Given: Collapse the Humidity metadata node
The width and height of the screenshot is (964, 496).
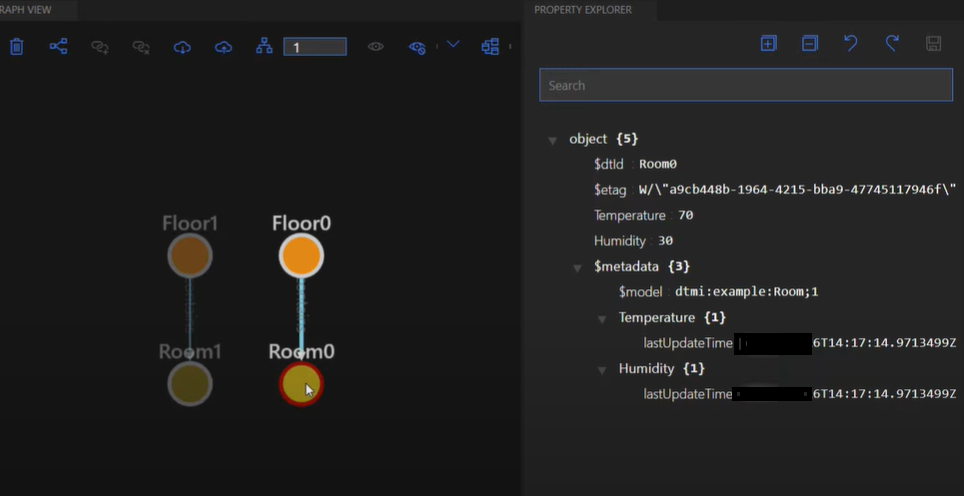Looking at the screenshot, I should (x=602, y=369).
